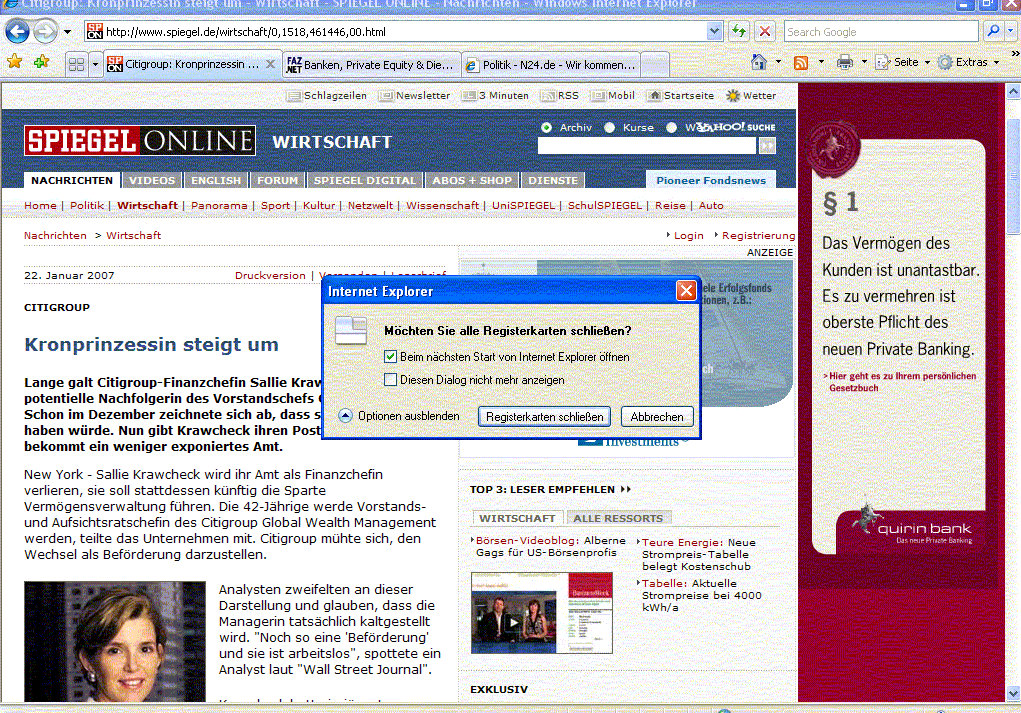Play the Börsen-Videoblog video thumbnail
The height and width of the screenshot is (713, 1021).
point(542,613)
